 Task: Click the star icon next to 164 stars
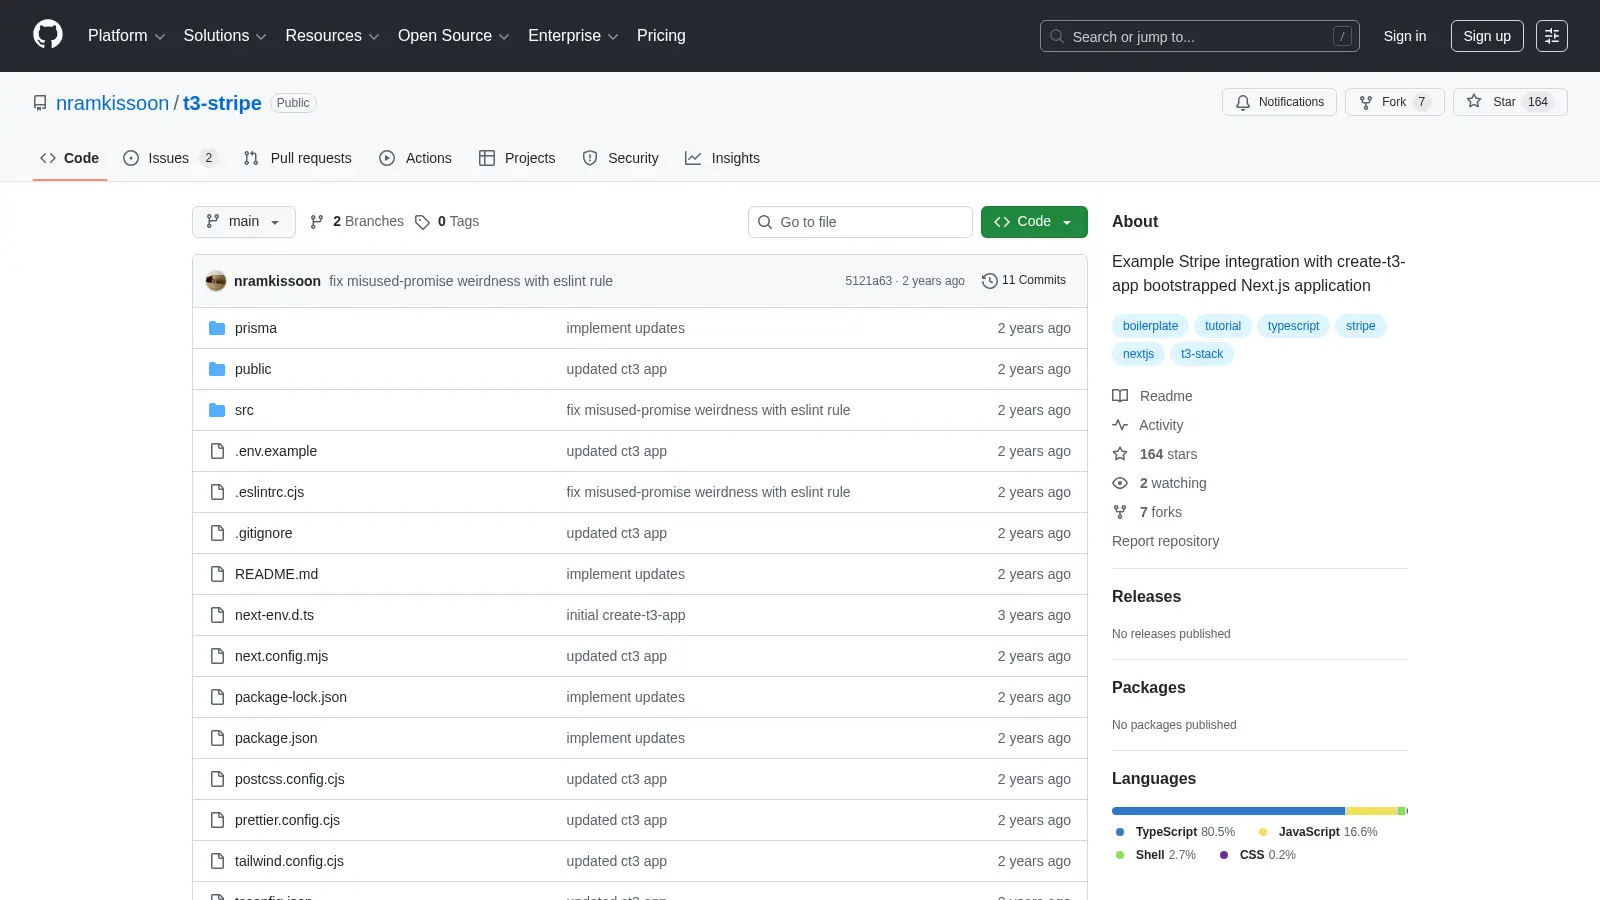point(1120,454)
